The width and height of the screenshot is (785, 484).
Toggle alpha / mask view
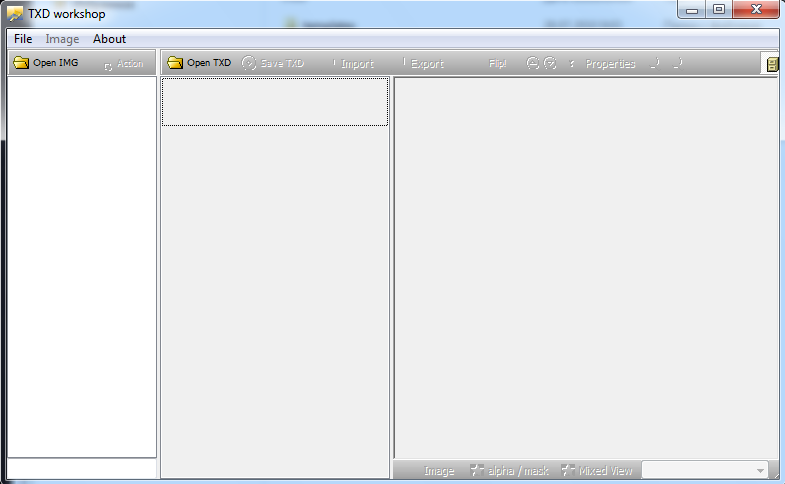510,470
